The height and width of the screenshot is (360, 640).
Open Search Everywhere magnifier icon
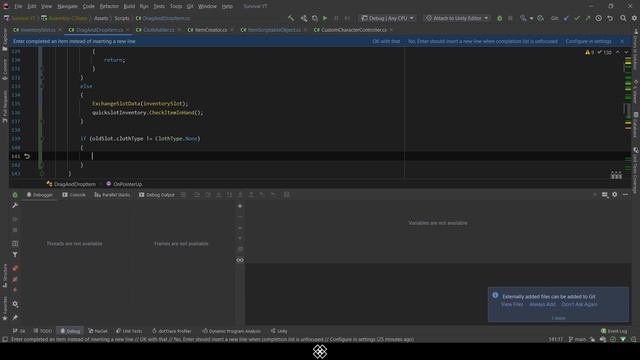[x=623, y=18]
